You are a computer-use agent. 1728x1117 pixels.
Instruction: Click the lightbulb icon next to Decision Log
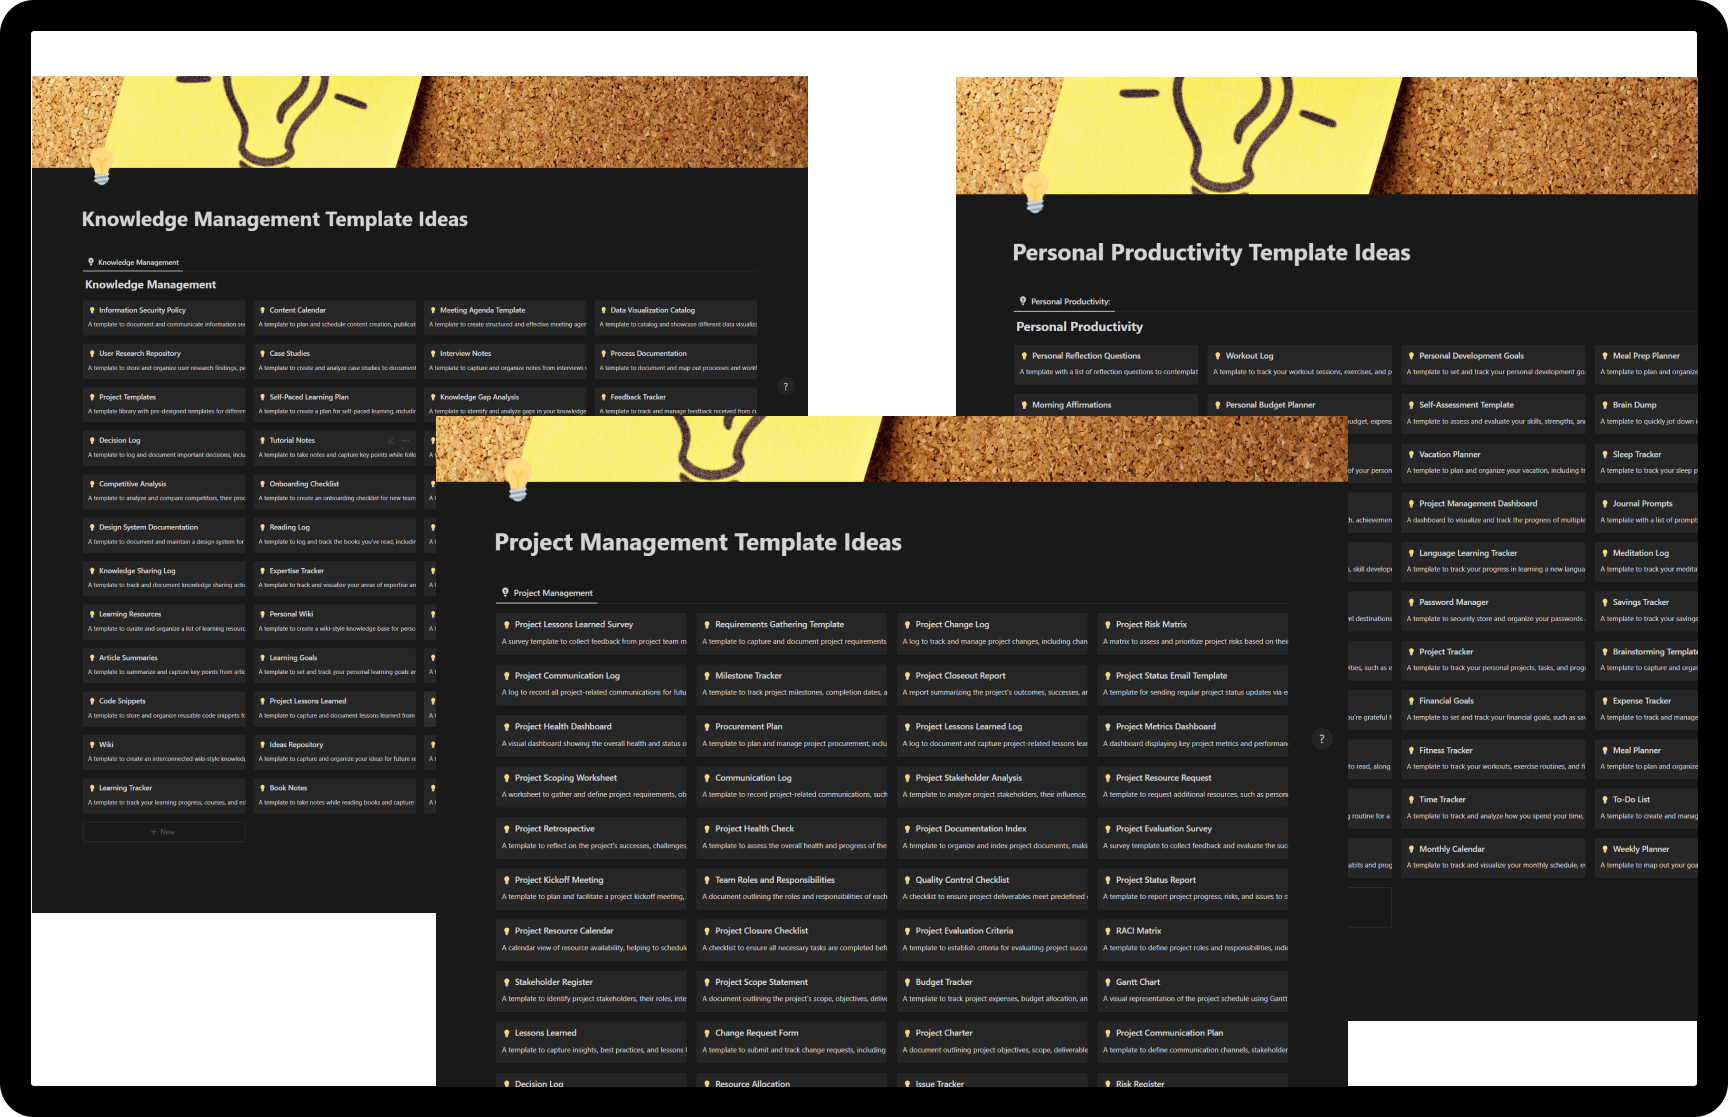click(x=93, y=440)
